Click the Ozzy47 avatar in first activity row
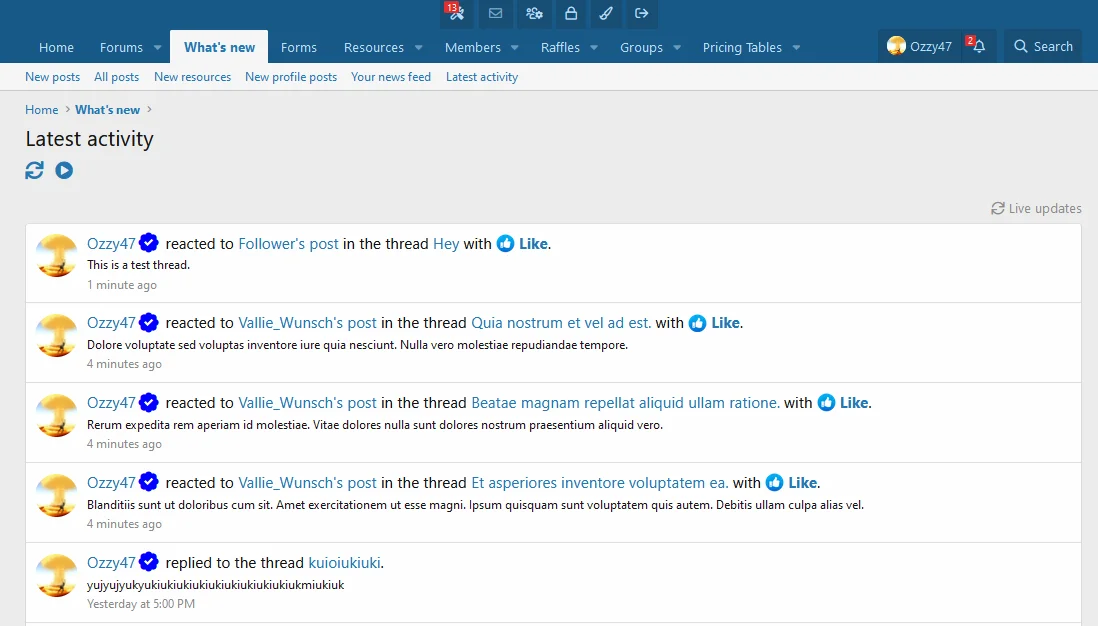Screen dimensions: 1098x626 click(56, 255)
